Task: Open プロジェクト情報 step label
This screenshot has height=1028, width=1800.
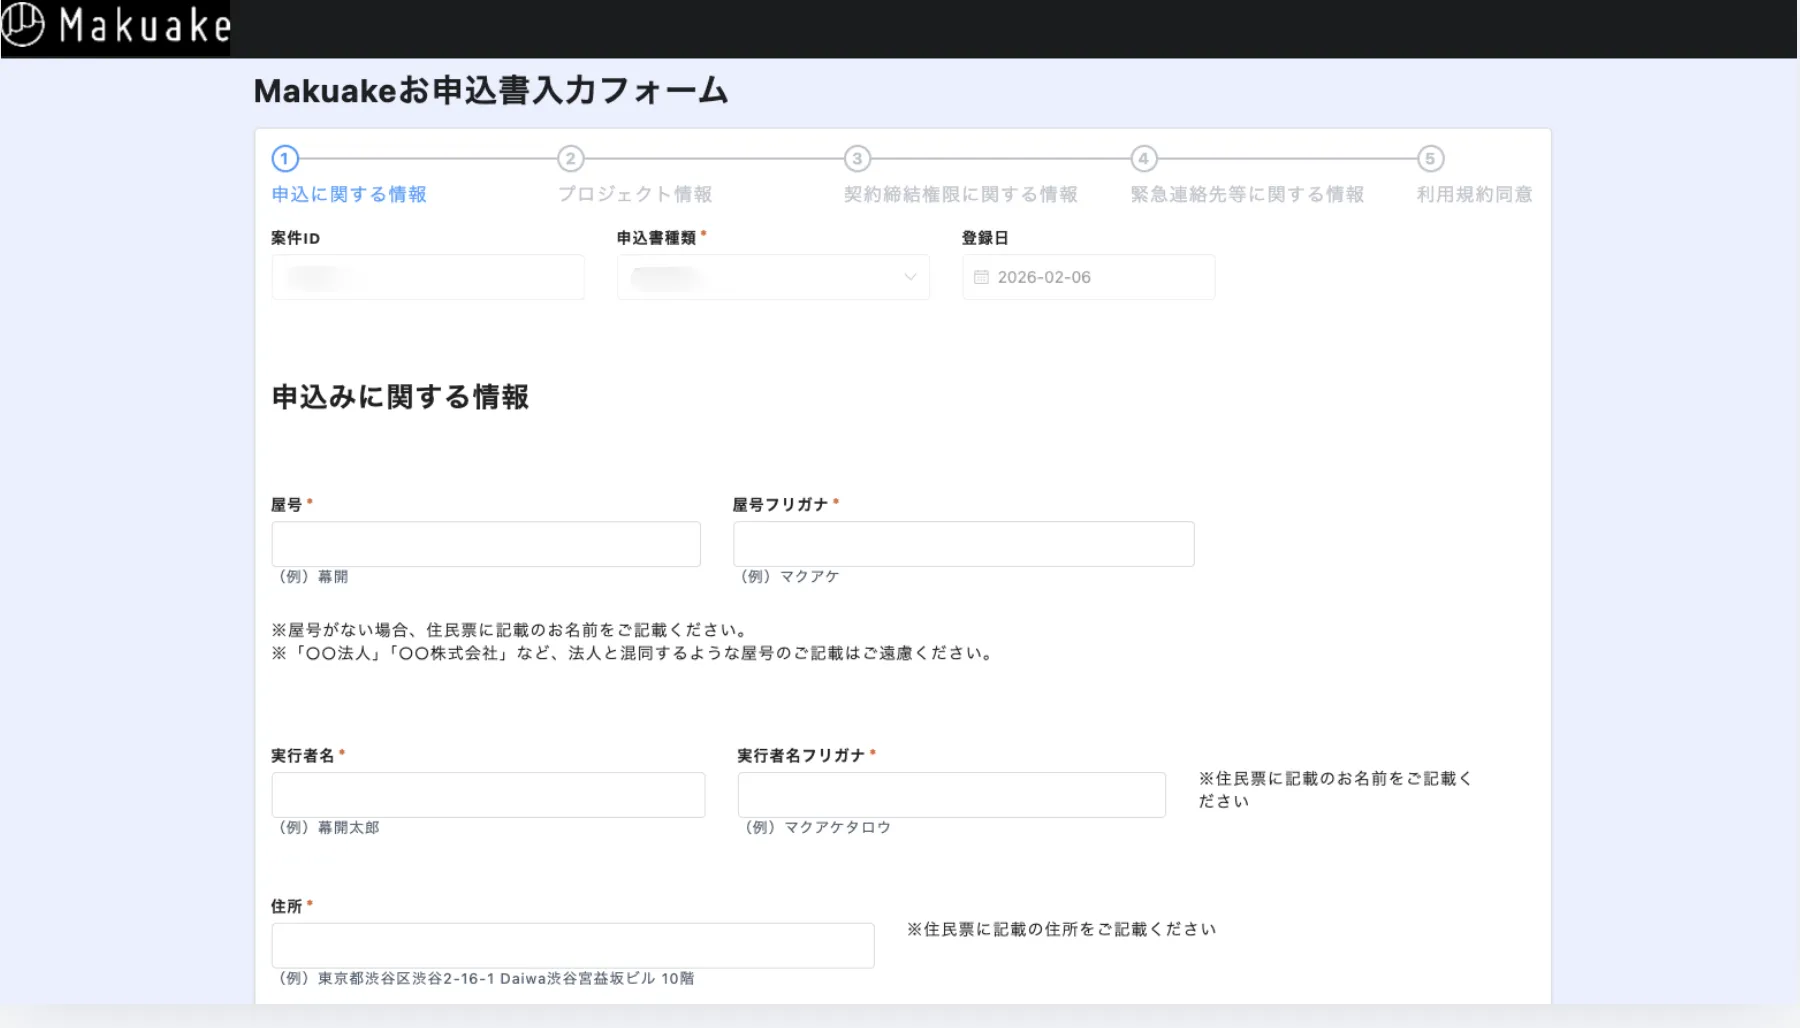Action: click(635, 194)
